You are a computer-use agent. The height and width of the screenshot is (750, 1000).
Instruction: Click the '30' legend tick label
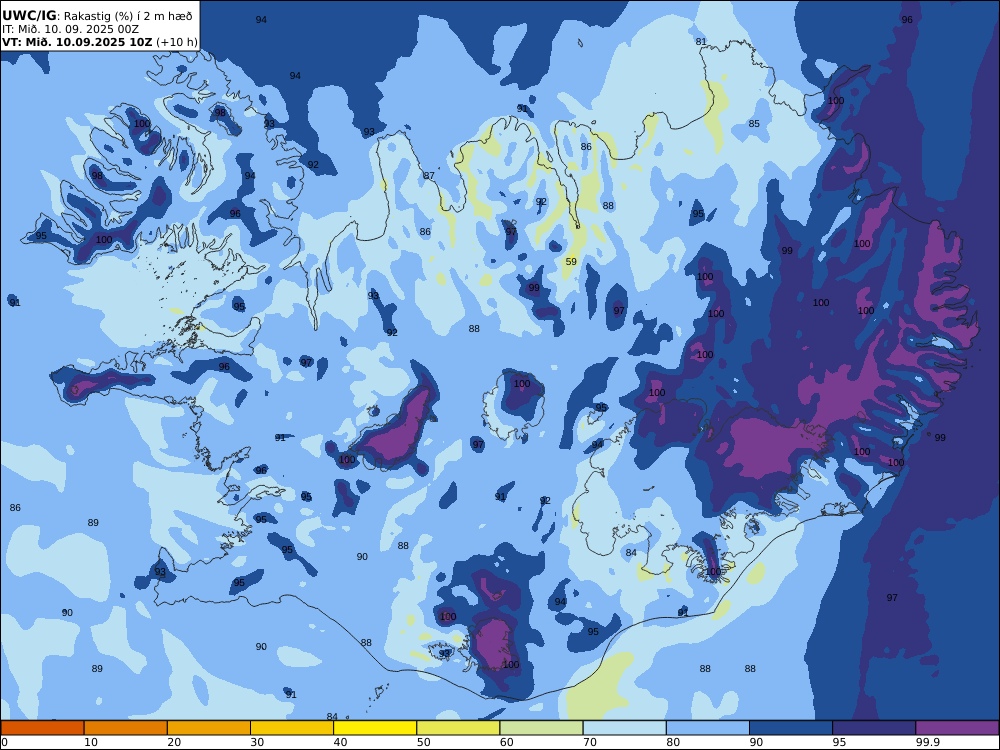point(257,742)
